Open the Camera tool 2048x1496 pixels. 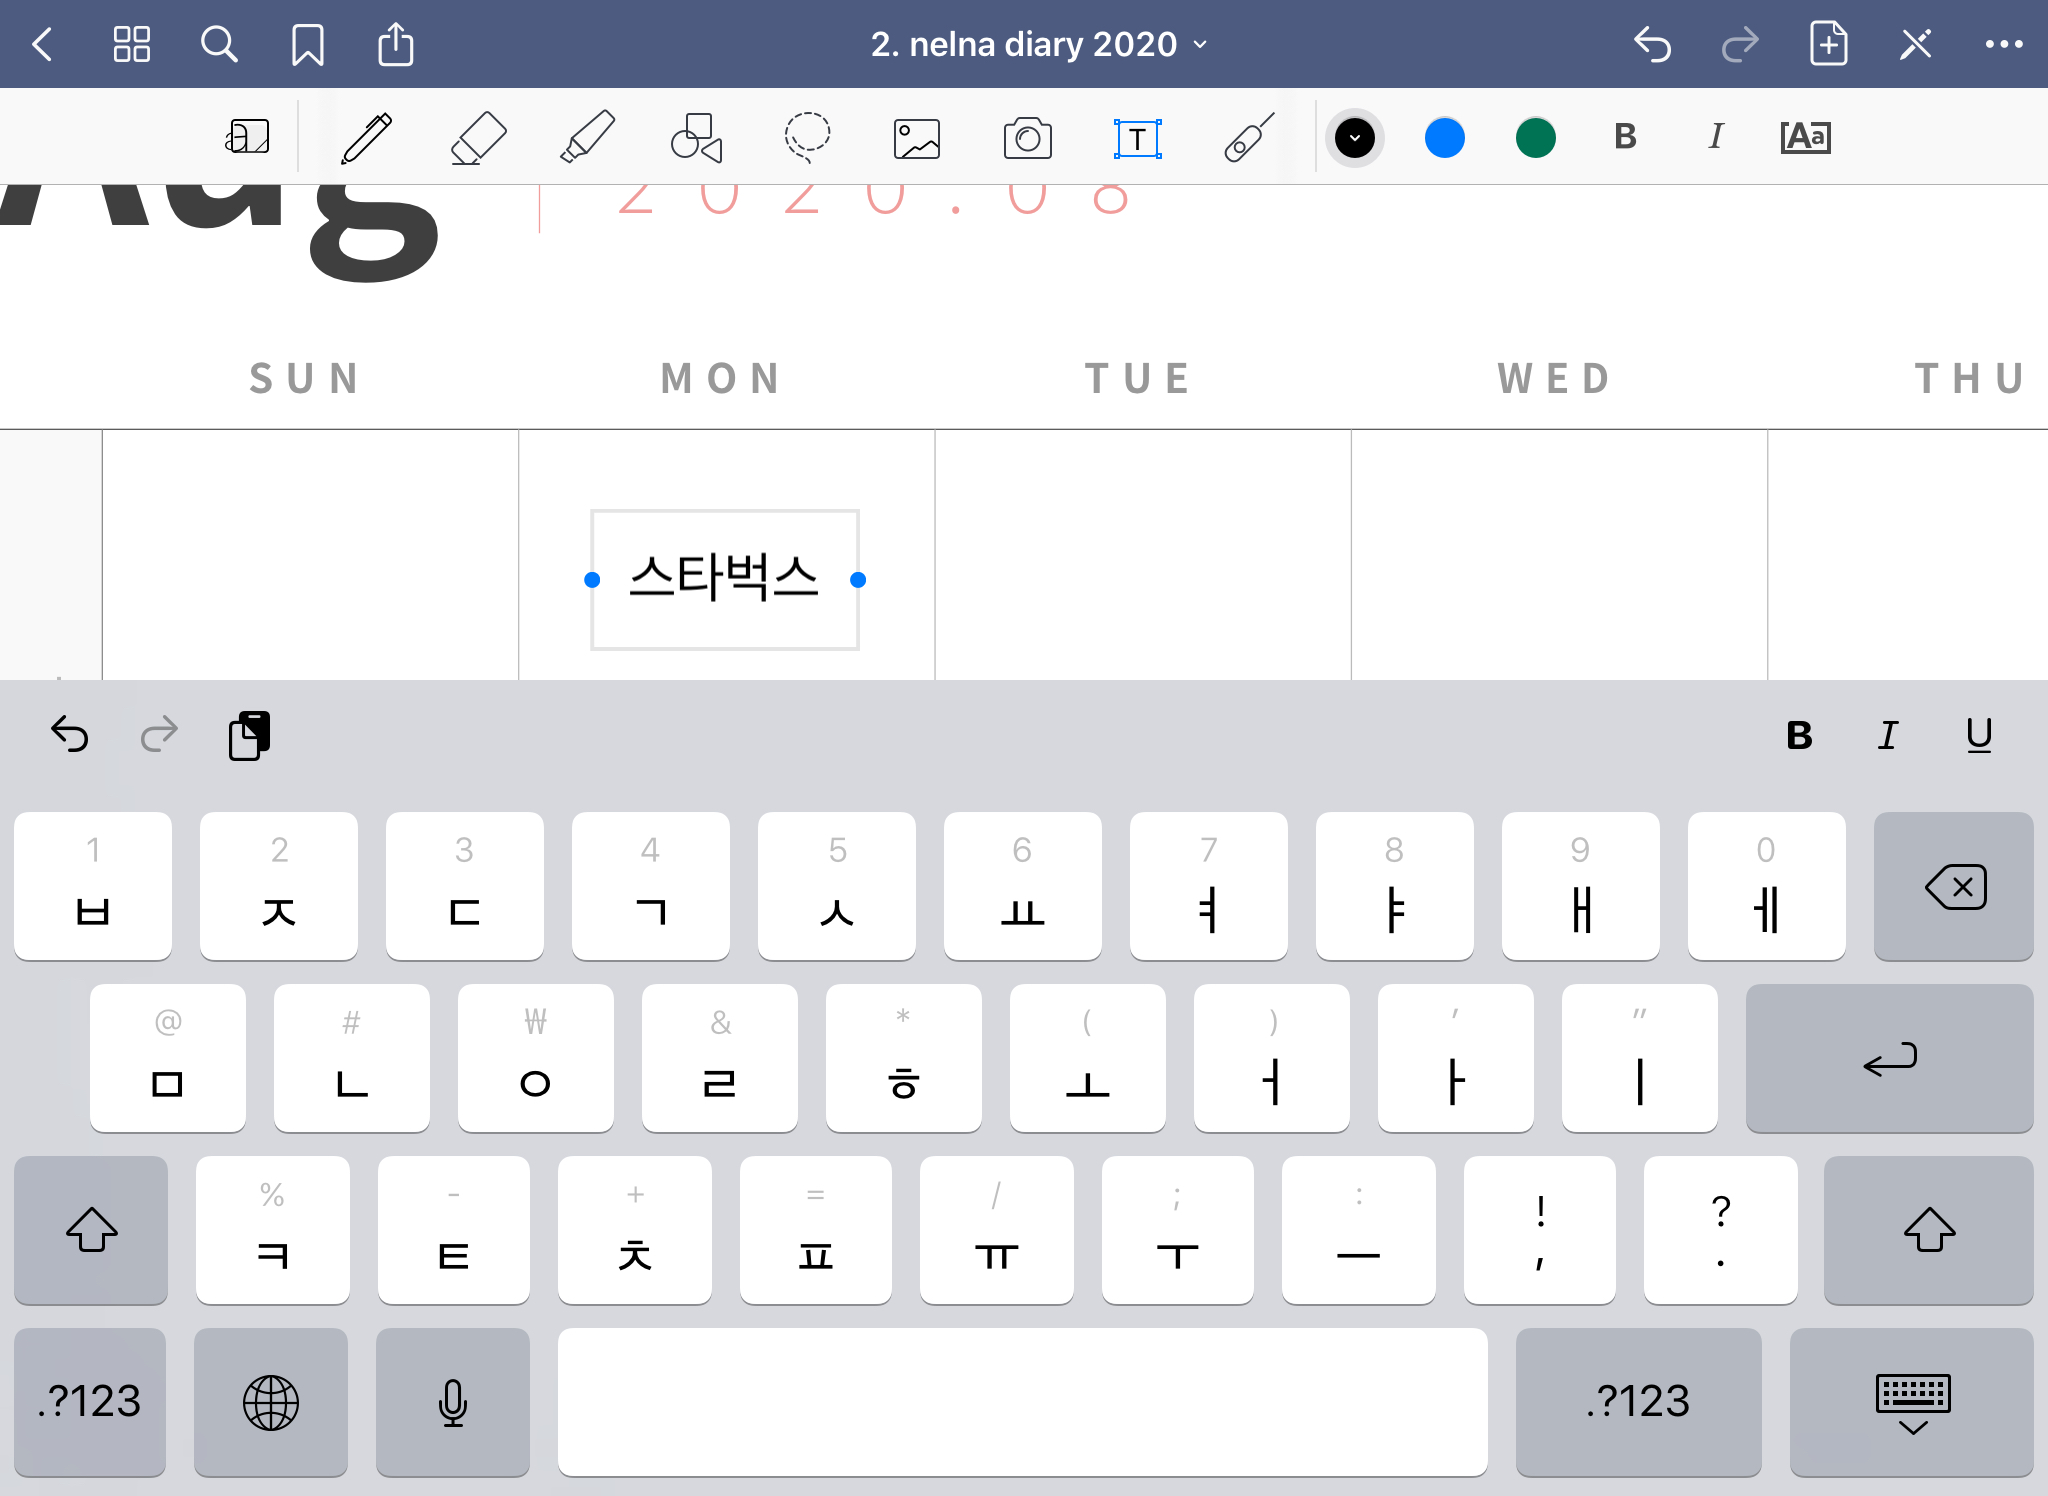(x=1027, y=138)
